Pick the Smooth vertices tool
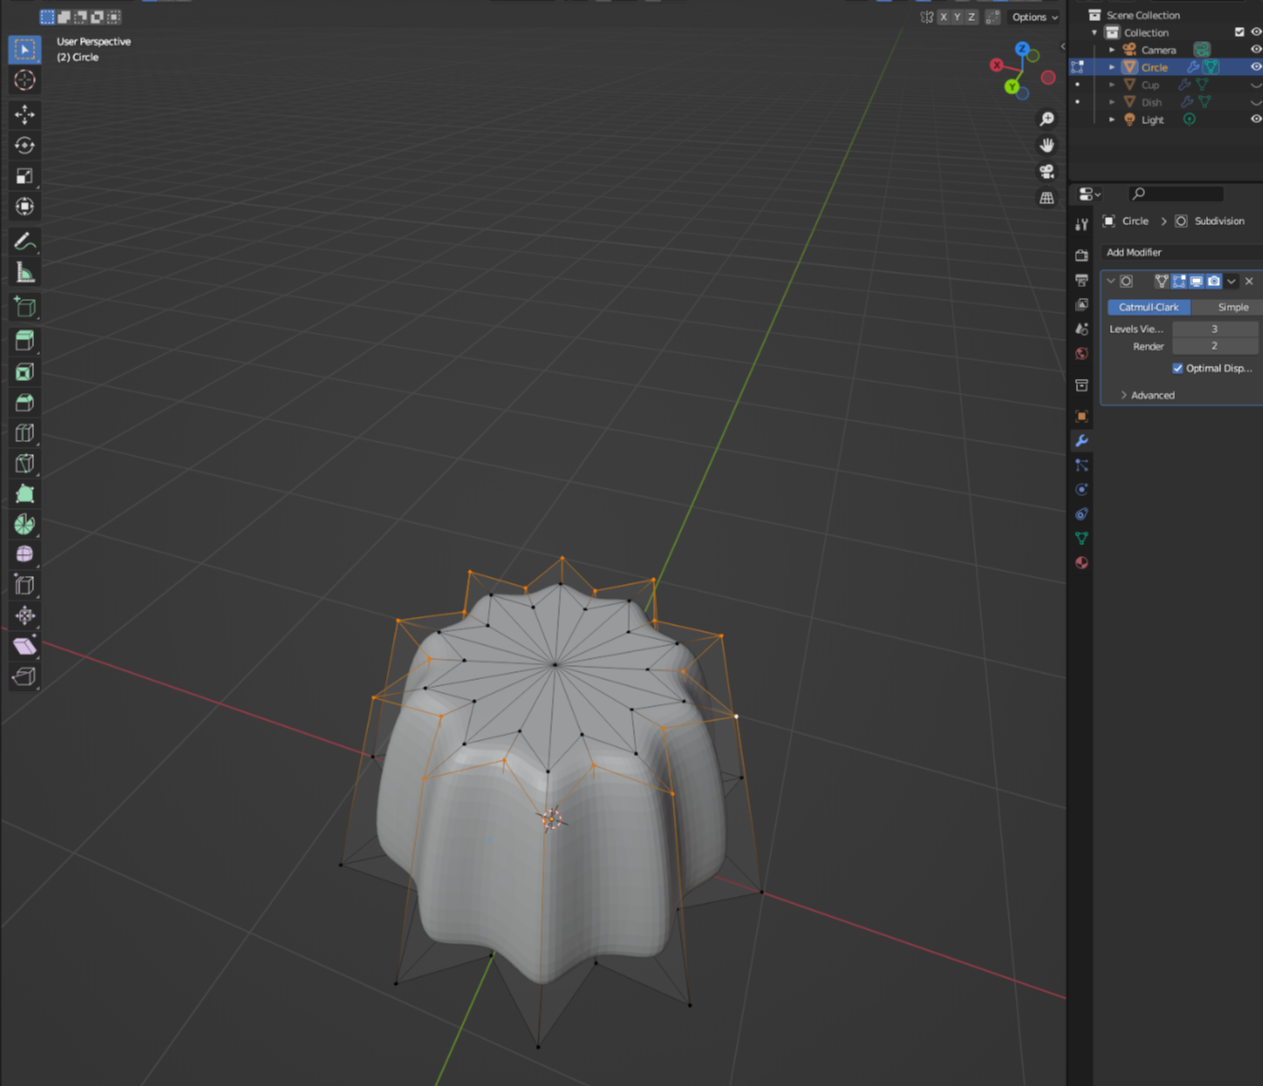 25,554
